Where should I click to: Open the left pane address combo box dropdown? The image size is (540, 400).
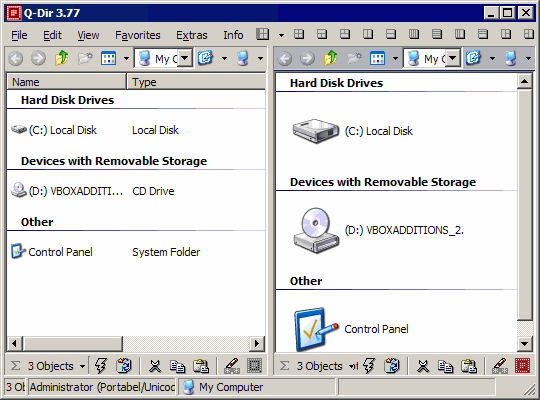pyautogui.click(x=185, y=58)
